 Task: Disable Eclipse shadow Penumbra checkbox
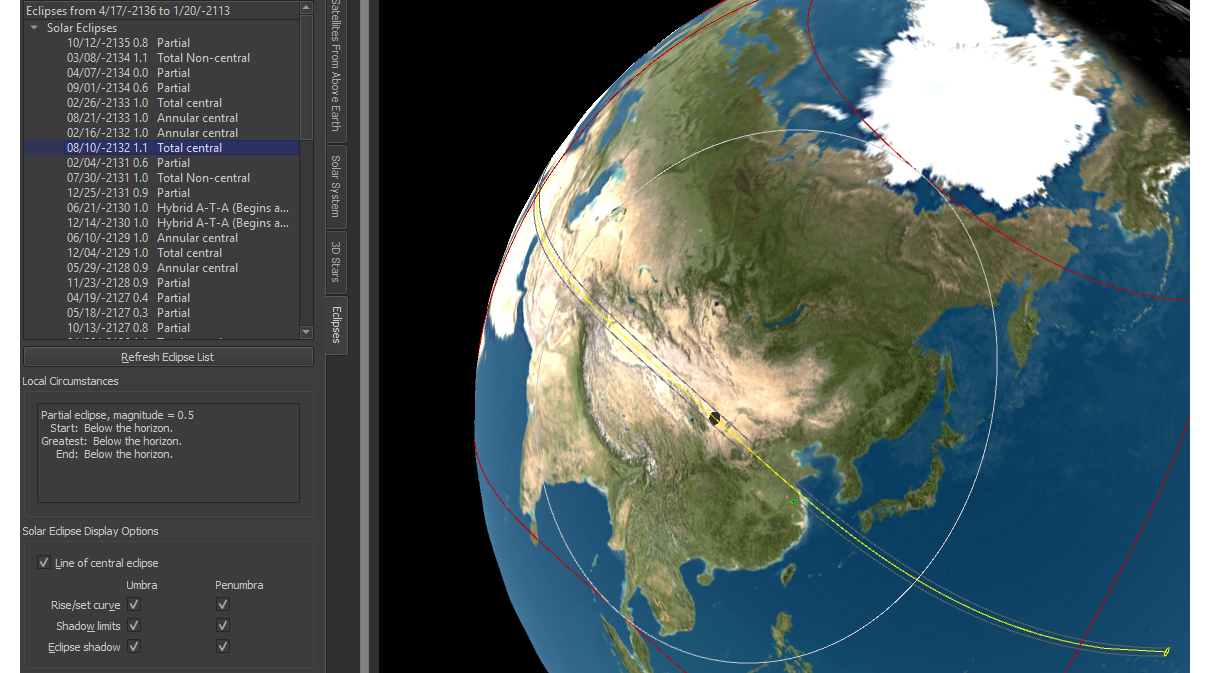pos(222,647)
